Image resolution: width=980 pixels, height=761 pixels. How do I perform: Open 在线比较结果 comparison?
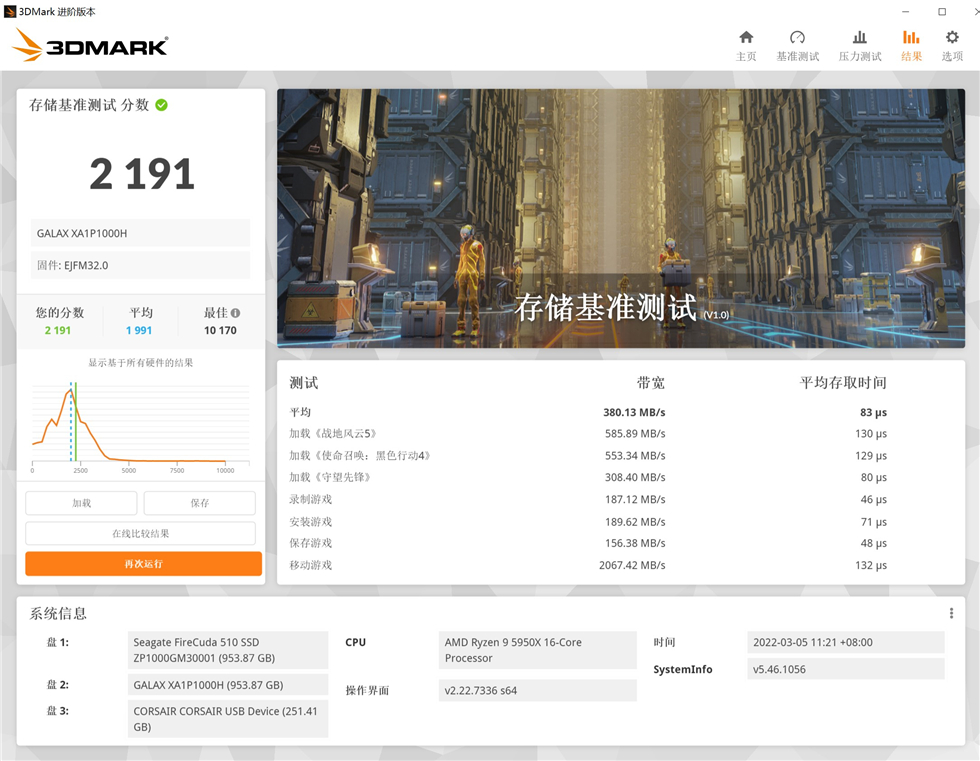coord(142,532)
